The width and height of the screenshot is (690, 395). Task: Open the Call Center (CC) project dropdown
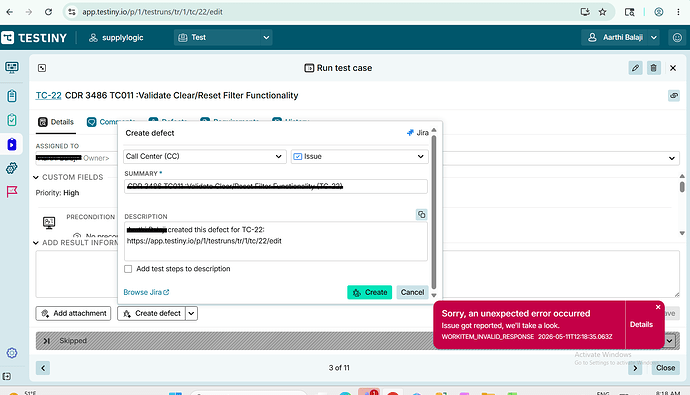click(205, 156)
